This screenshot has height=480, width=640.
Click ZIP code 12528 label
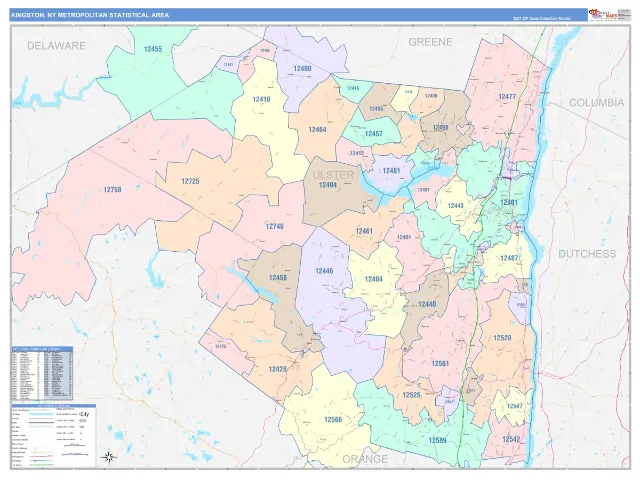tap(502, 338)
